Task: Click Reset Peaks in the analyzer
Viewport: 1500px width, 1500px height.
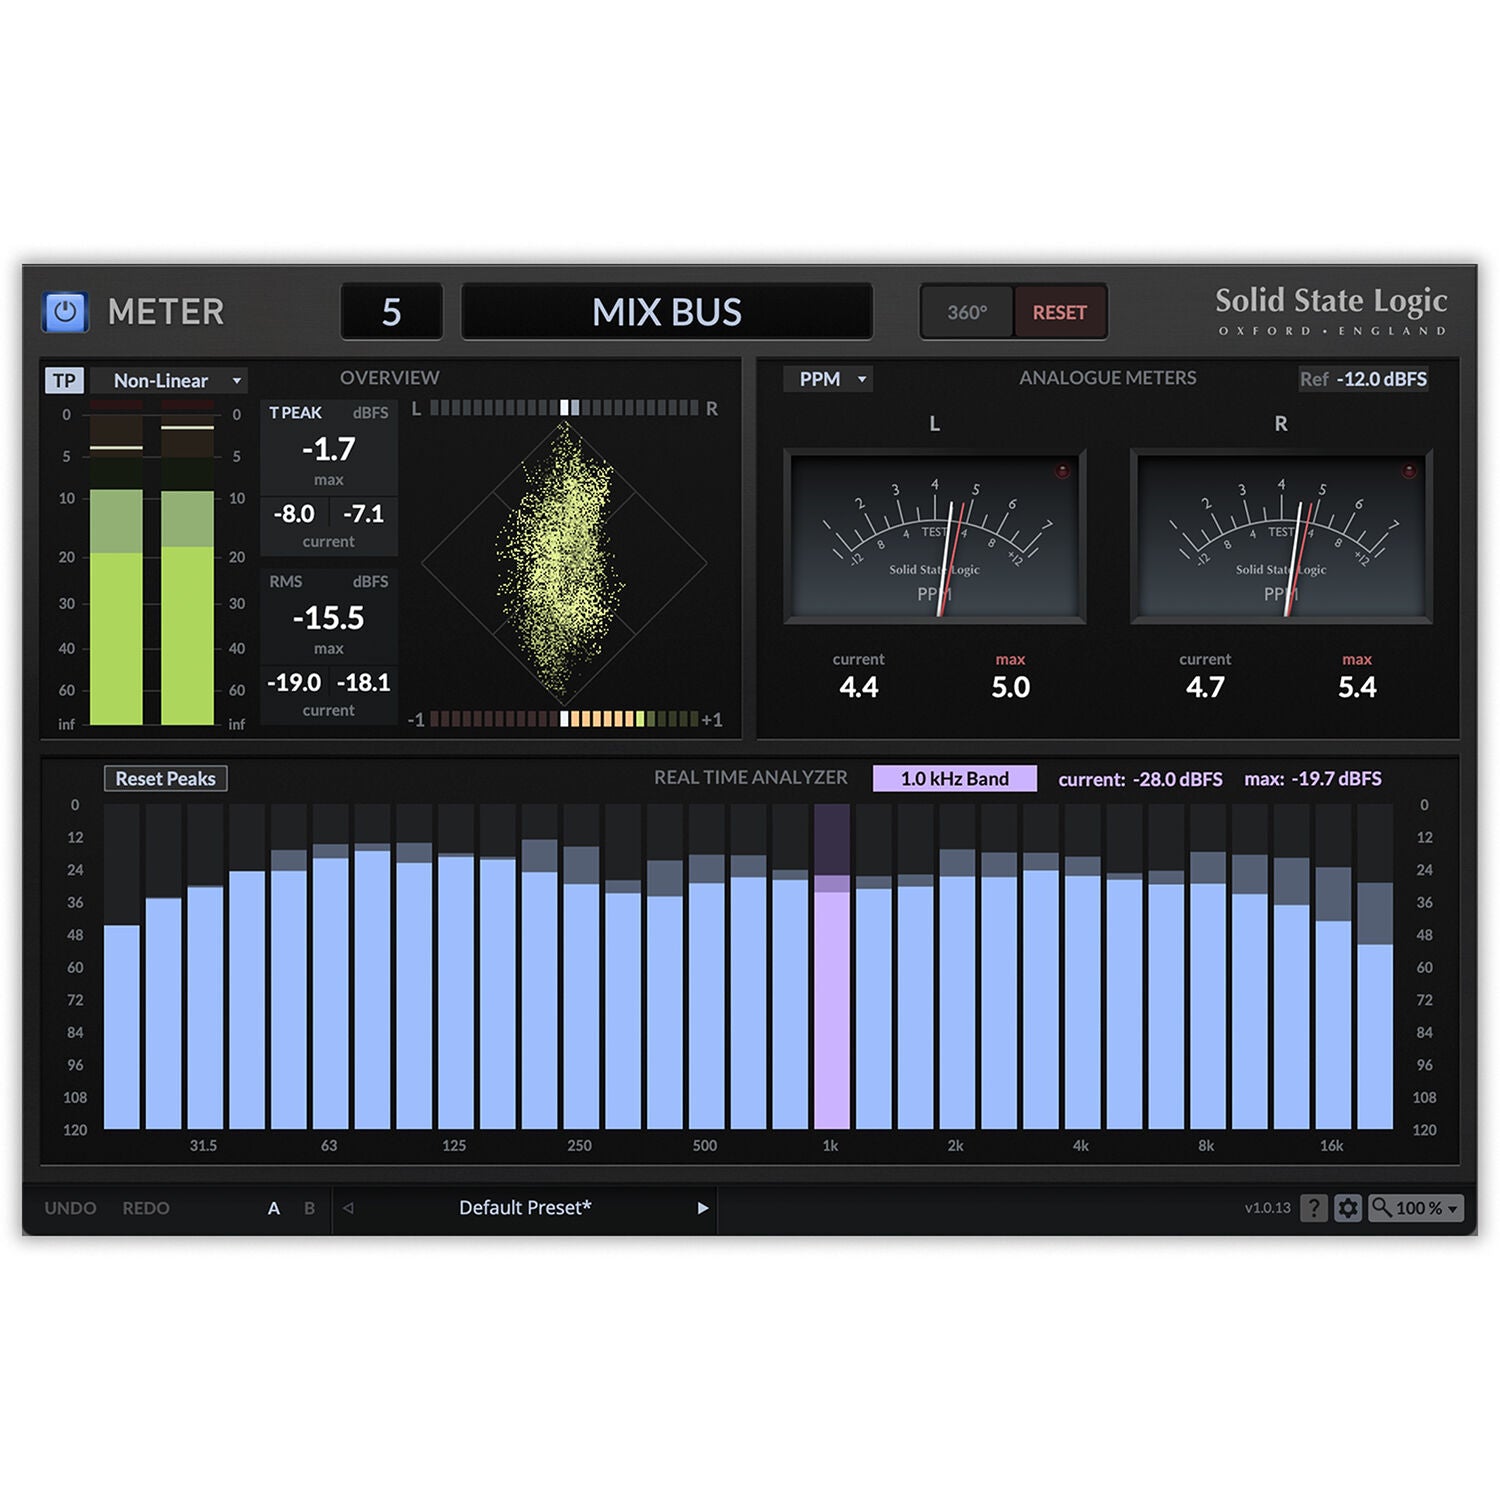Action: [x=166, y=779]
